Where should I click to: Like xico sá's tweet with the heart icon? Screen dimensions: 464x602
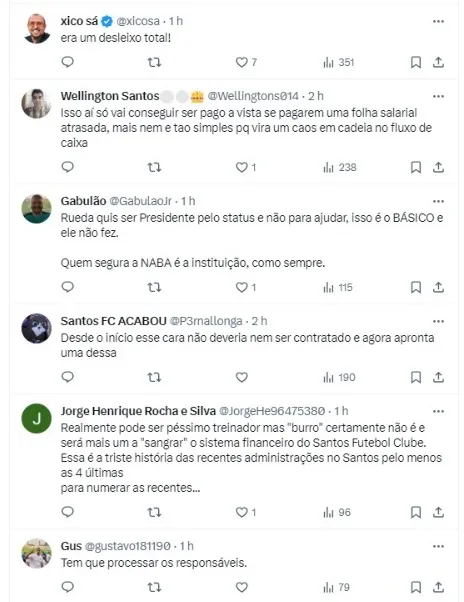242,62
